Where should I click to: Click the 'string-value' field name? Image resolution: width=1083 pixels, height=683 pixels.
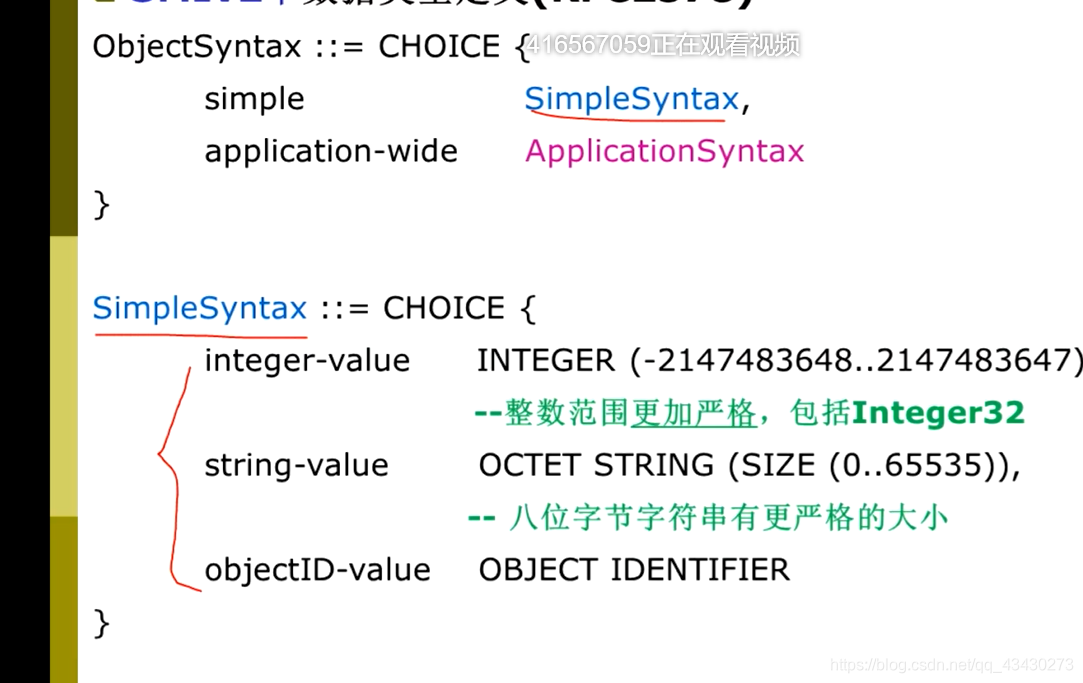coord(296,465)
